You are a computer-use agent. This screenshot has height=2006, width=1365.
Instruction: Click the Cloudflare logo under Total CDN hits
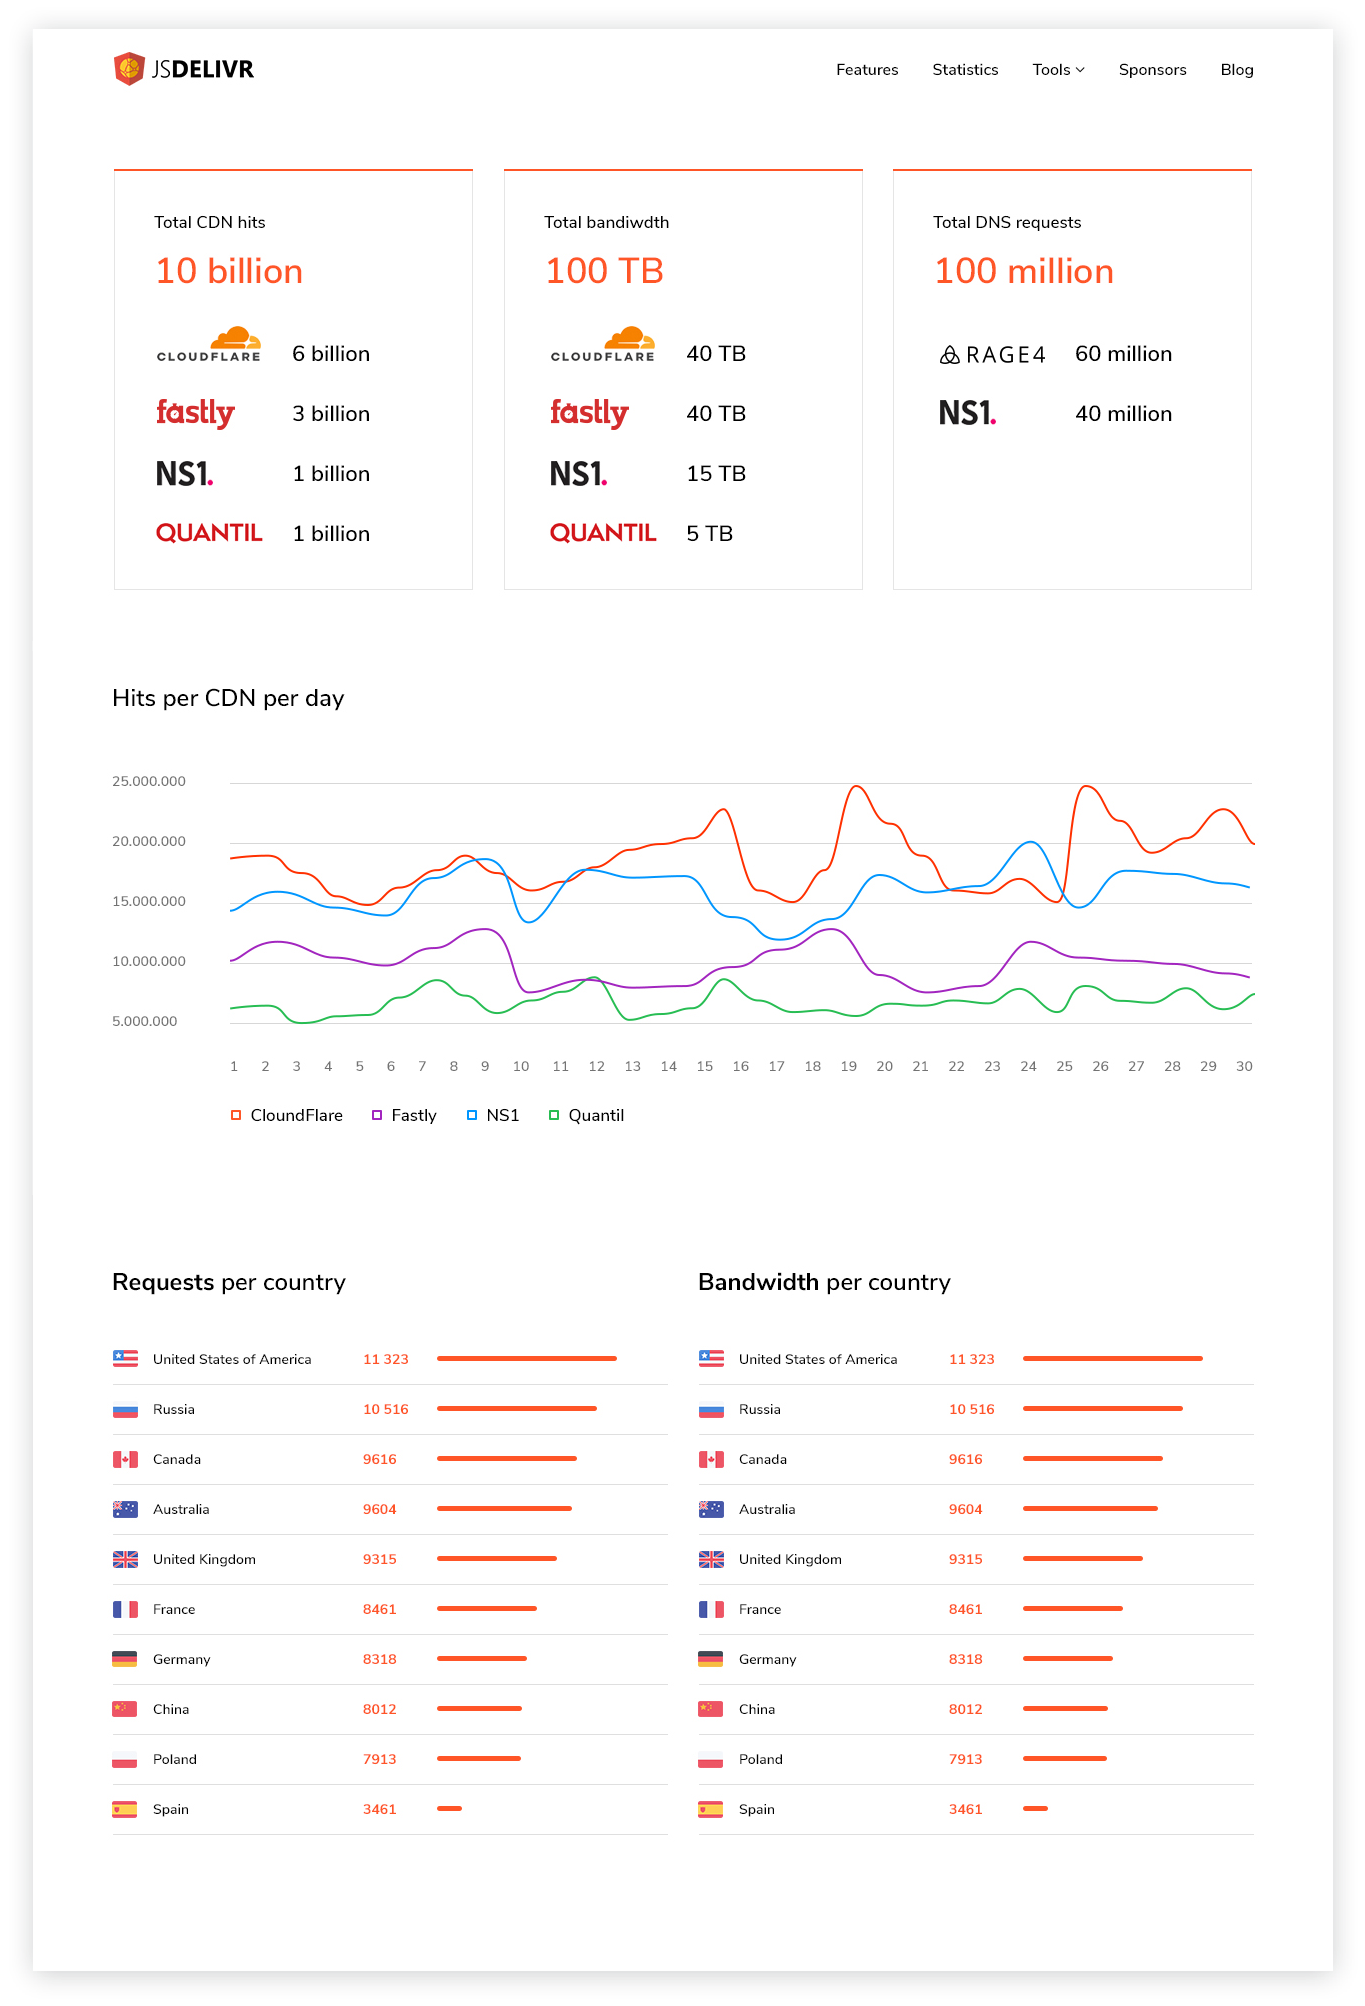click(209, 345)
